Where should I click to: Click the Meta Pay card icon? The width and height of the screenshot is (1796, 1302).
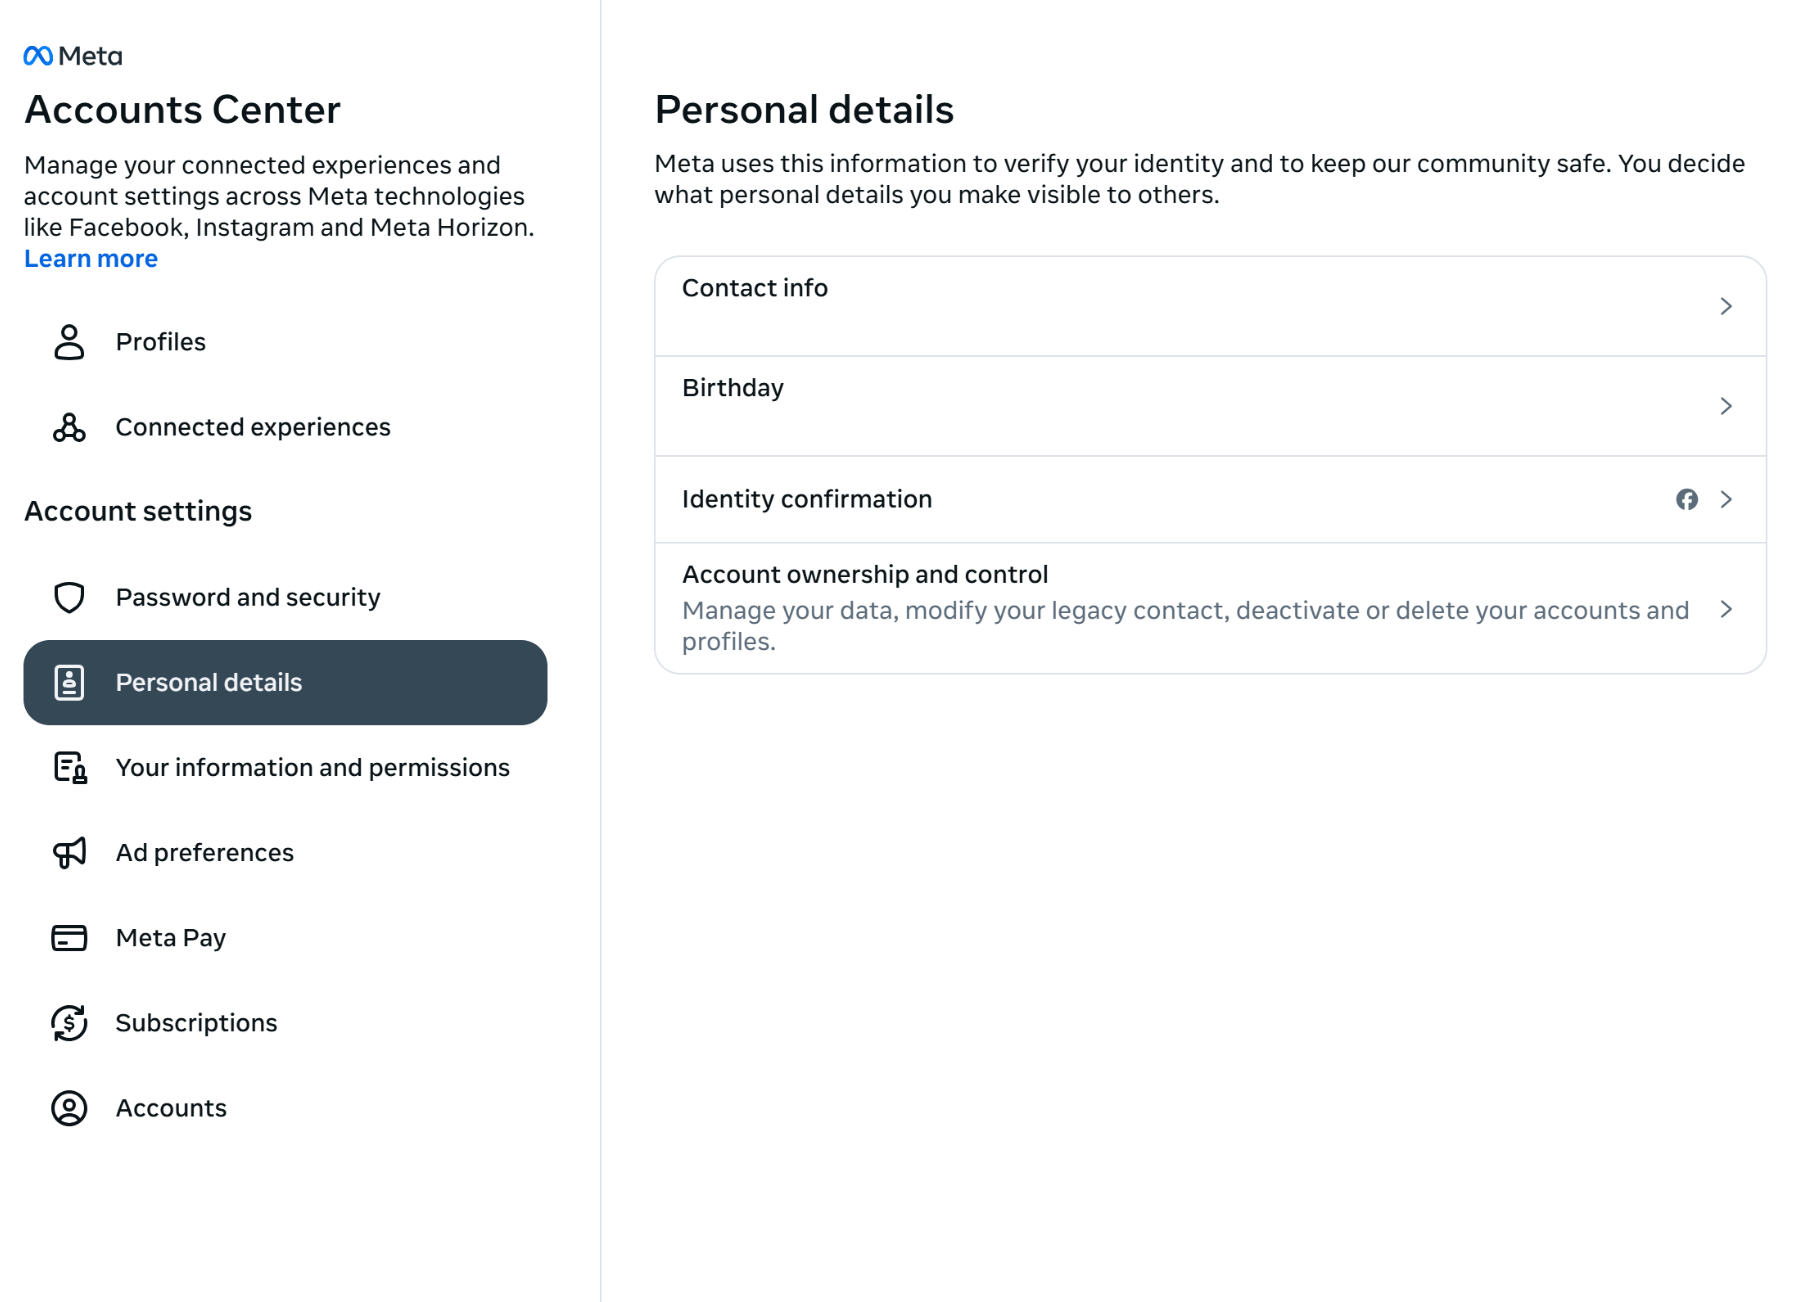[69, 938]
